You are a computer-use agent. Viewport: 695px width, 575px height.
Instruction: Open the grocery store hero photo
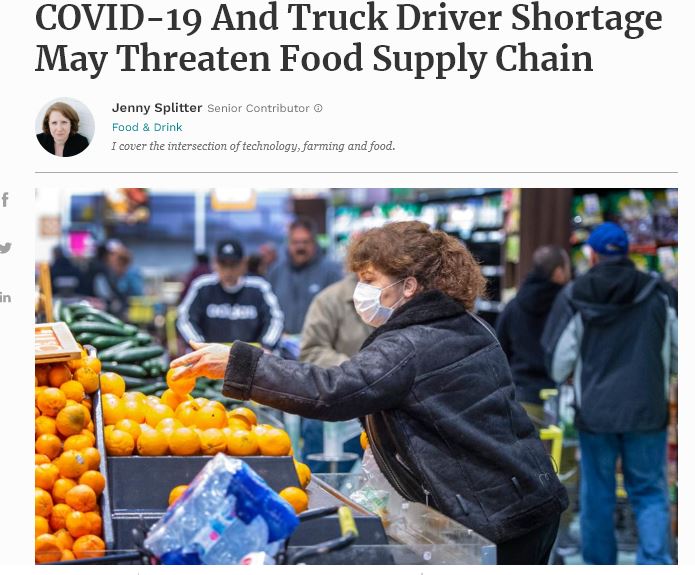(356, 376)
